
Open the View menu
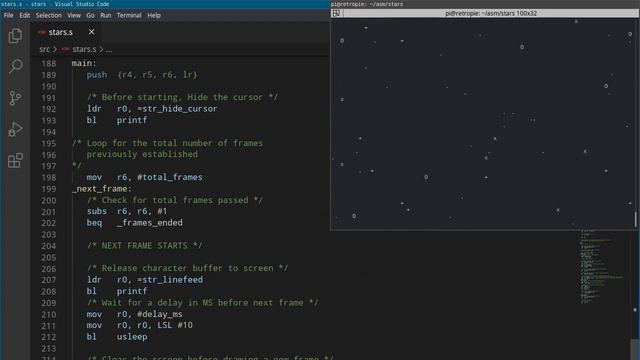click(x=74, y=16)
